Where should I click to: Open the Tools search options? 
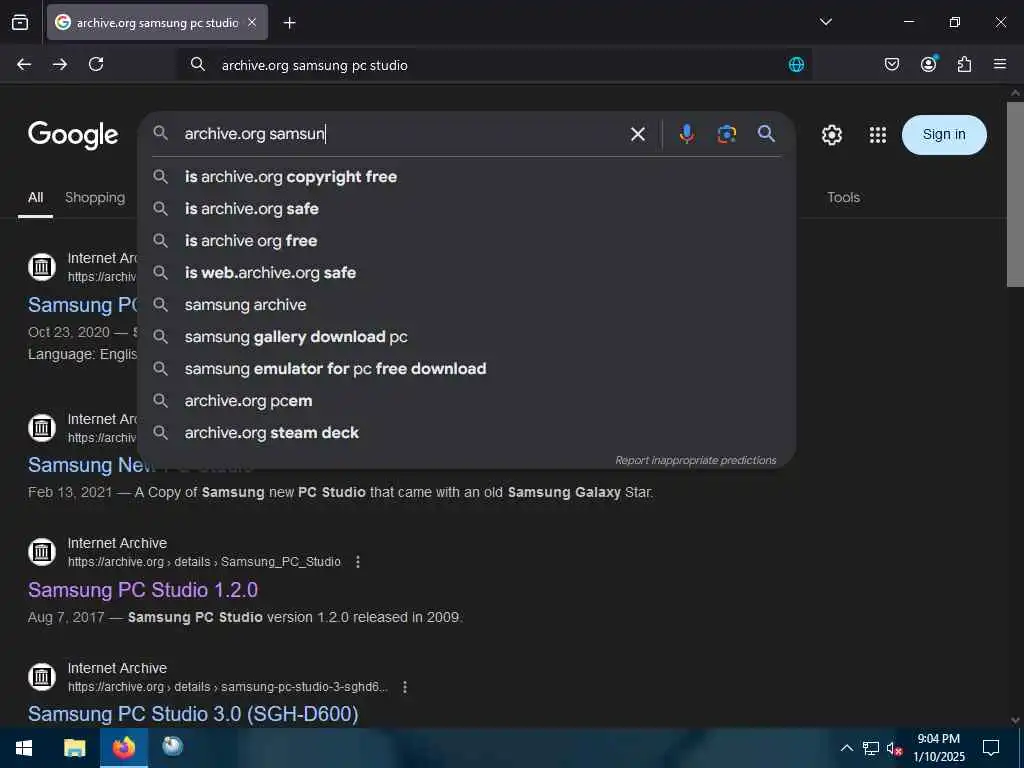[843, 197]
